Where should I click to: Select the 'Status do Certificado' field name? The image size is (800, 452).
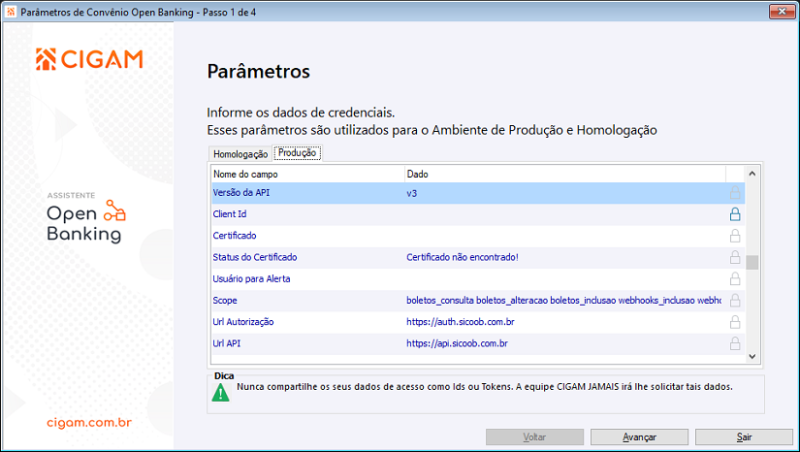coord(255,257)
